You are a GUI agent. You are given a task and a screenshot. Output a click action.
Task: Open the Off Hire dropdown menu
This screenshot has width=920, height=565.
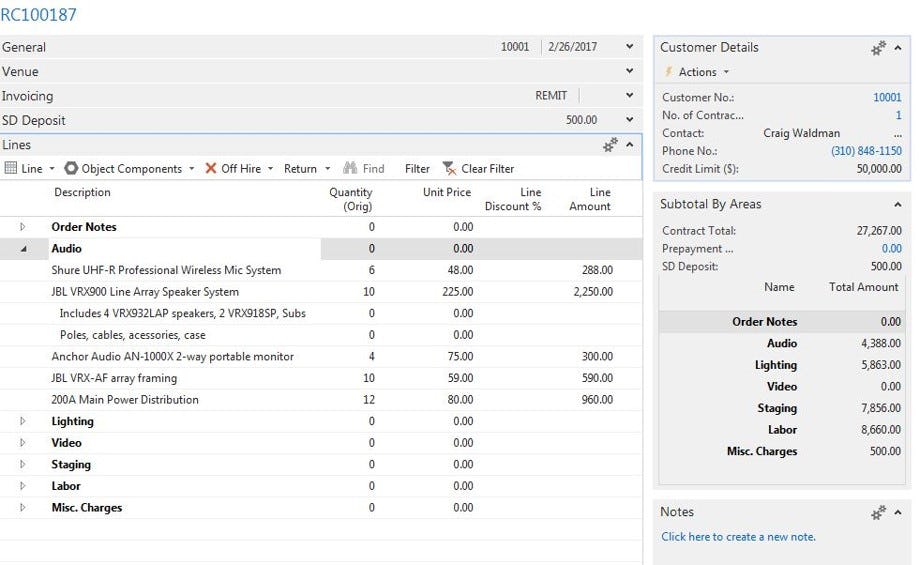(x=270, y=169)
